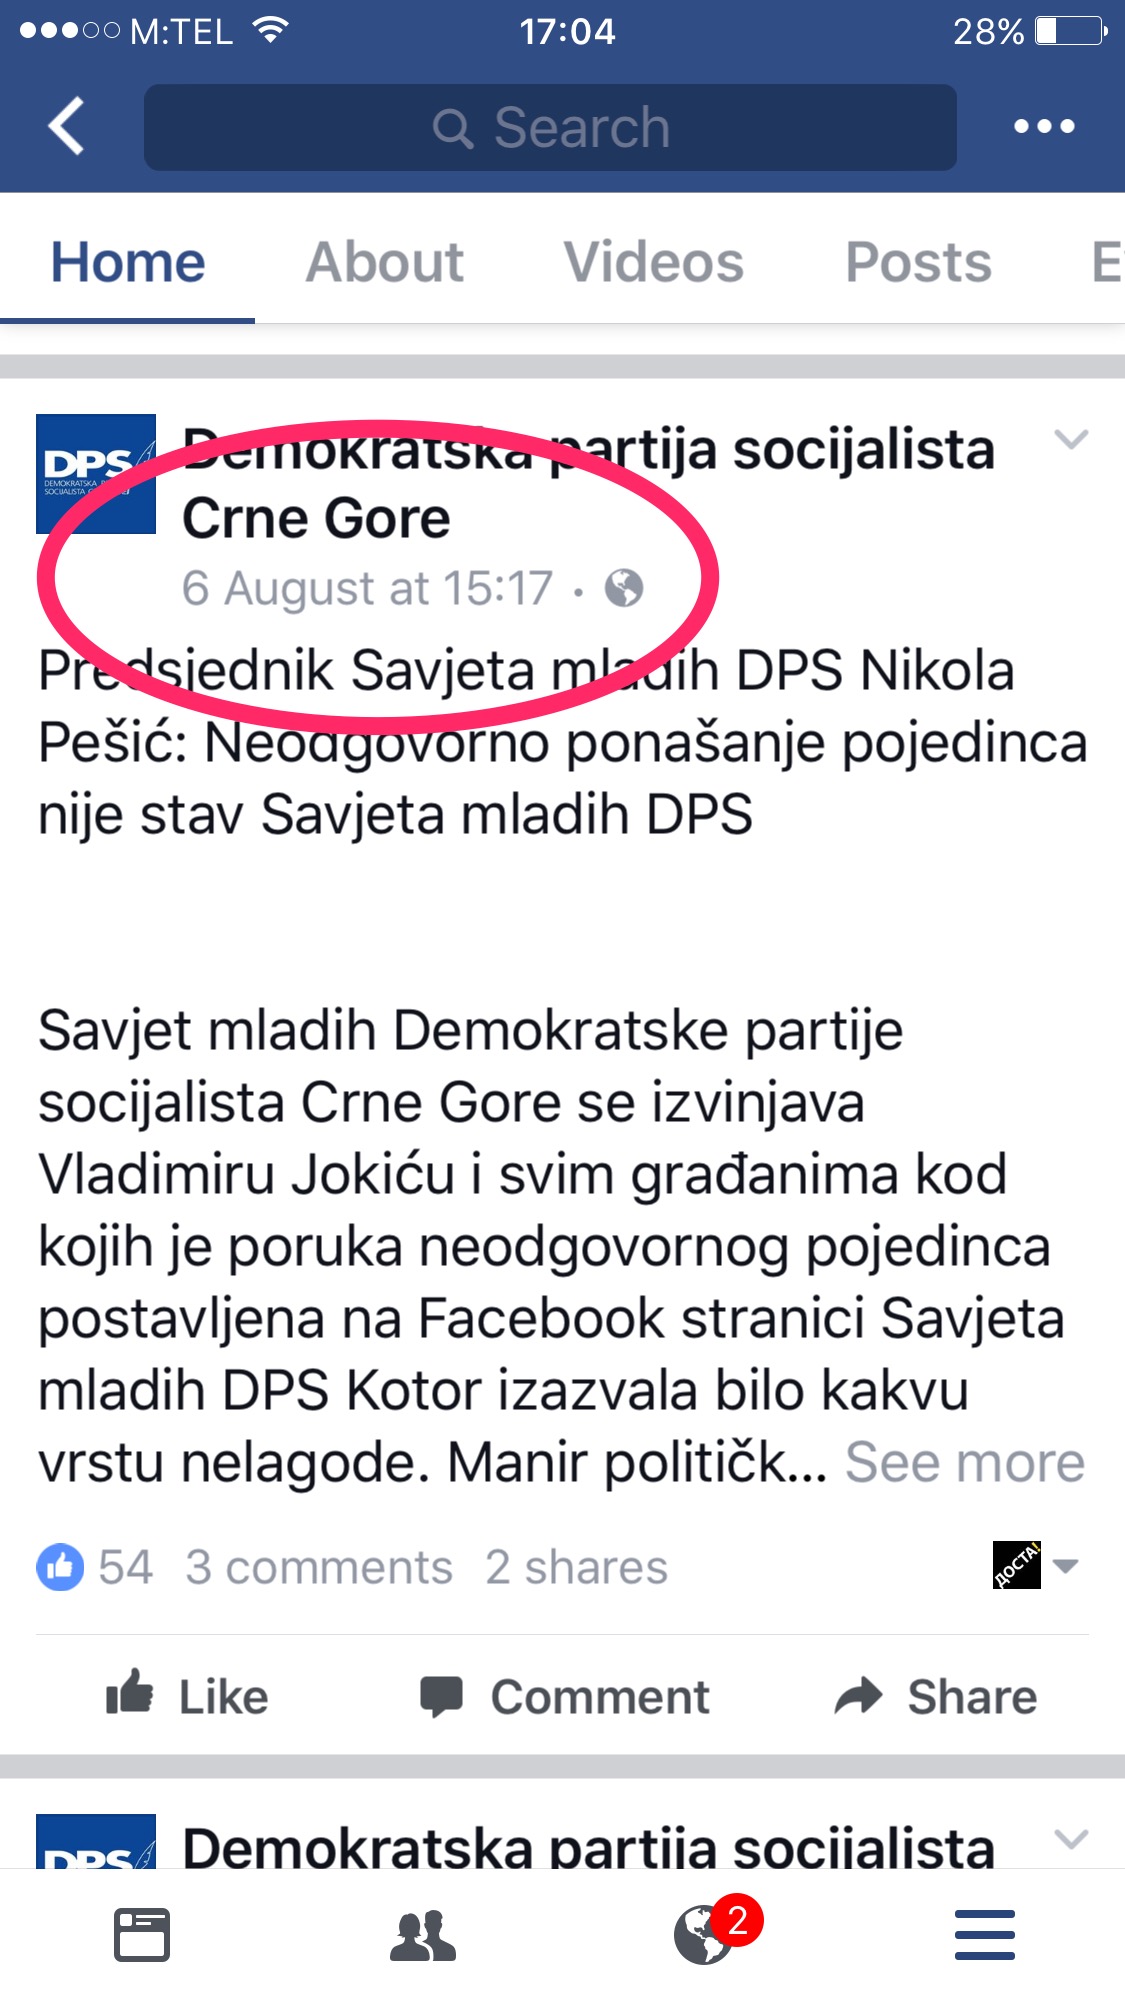Open Friends requests icon in bottom bar

point(422,1935)
